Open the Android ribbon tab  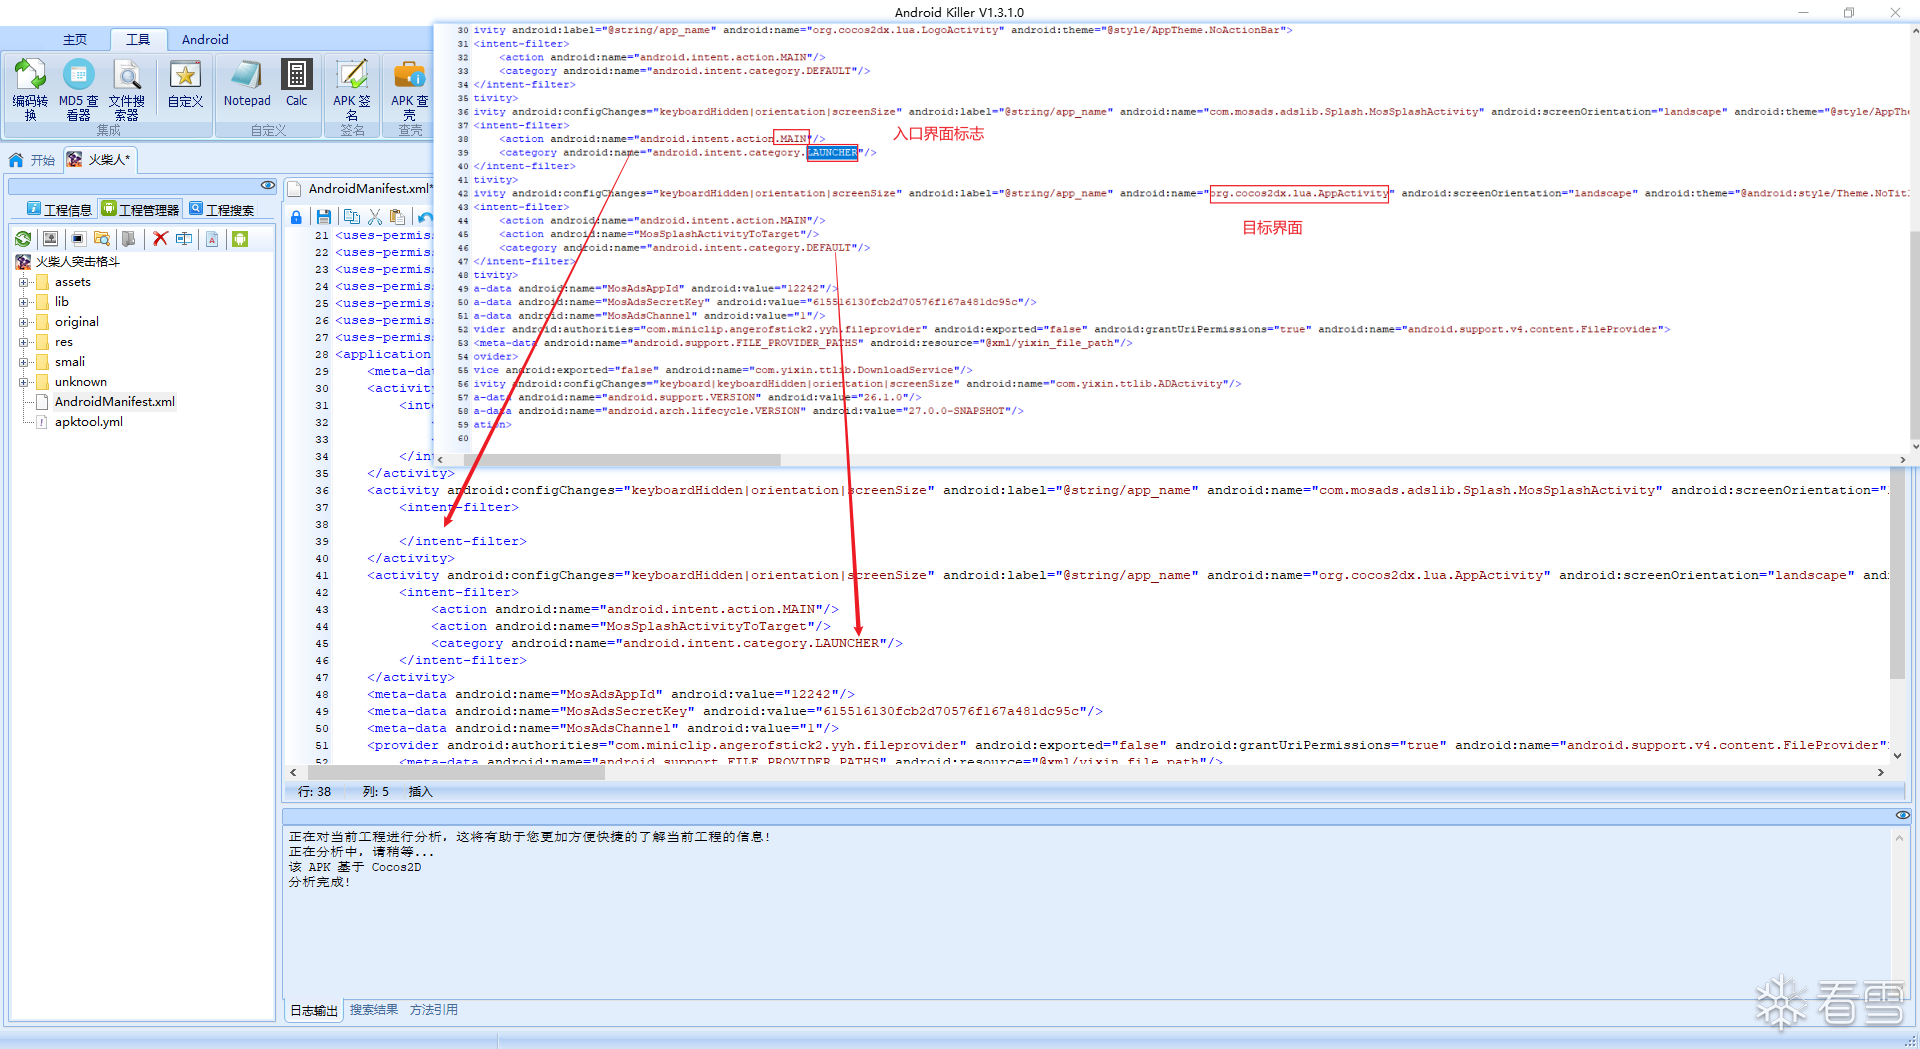point(205,39)
